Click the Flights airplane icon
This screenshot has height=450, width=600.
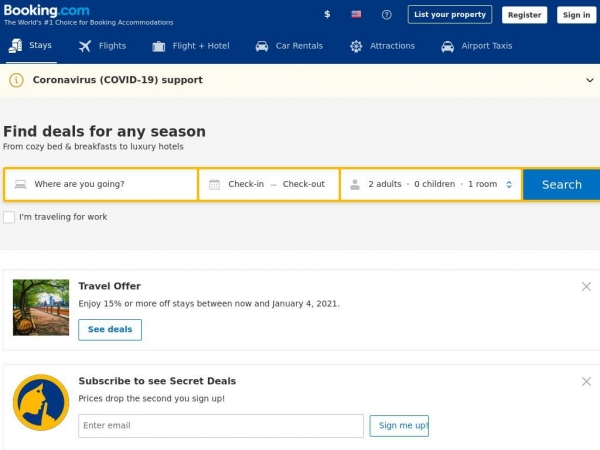tap(85, 46)
